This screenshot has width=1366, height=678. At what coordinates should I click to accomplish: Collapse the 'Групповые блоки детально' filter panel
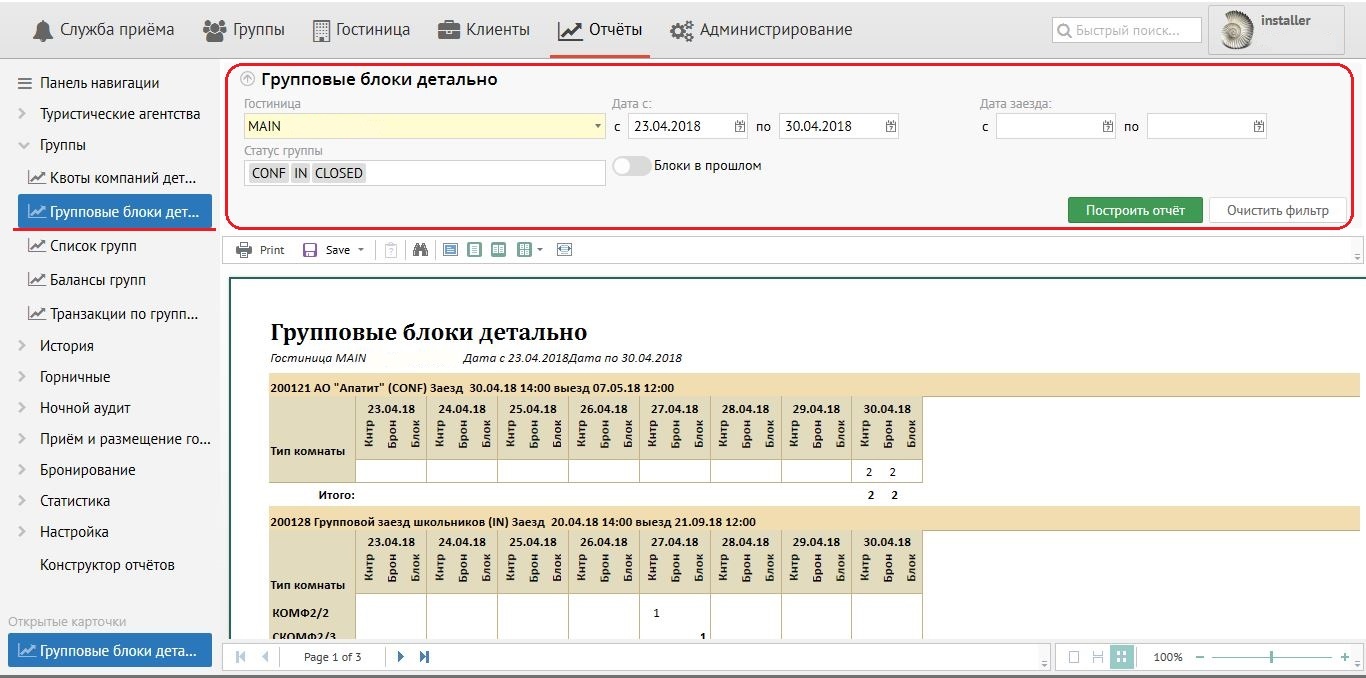pyautogui.click(x=248, y=80)
